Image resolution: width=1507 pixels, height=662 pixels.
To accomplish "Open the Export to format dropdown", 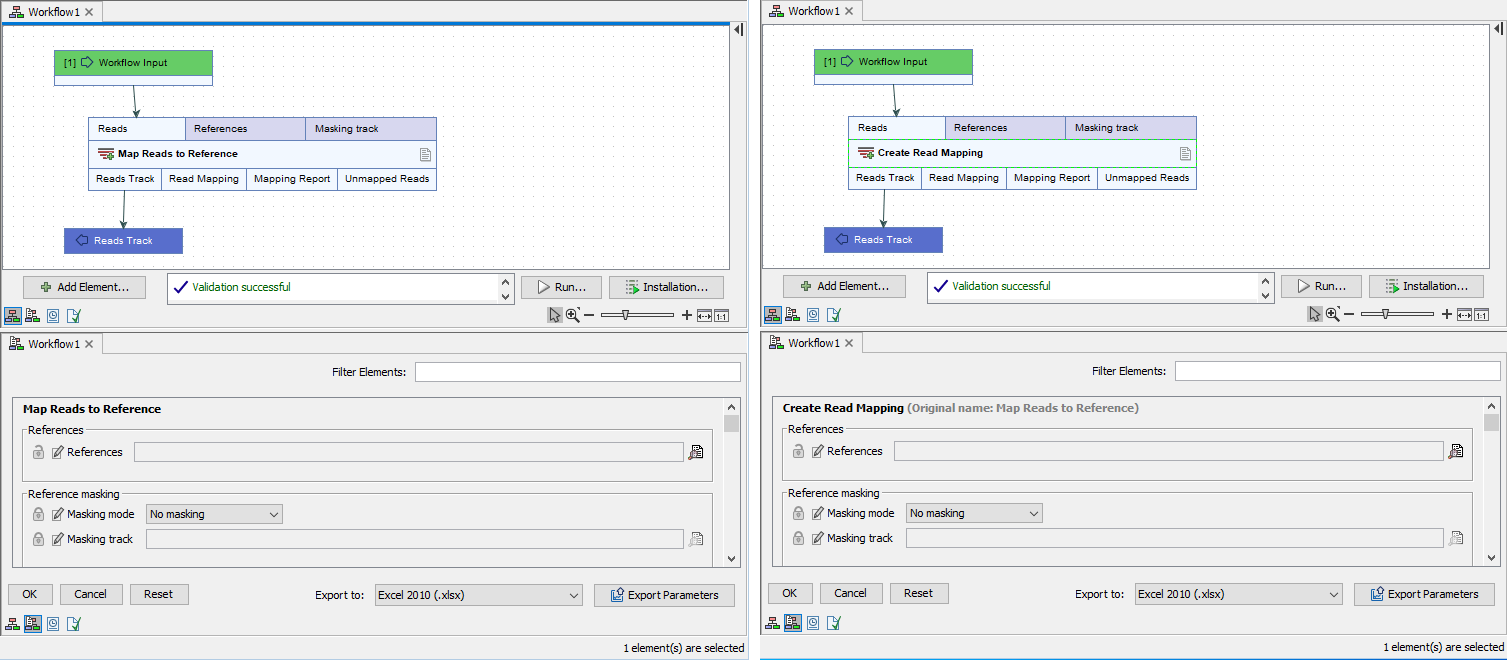I will point(478,594).
